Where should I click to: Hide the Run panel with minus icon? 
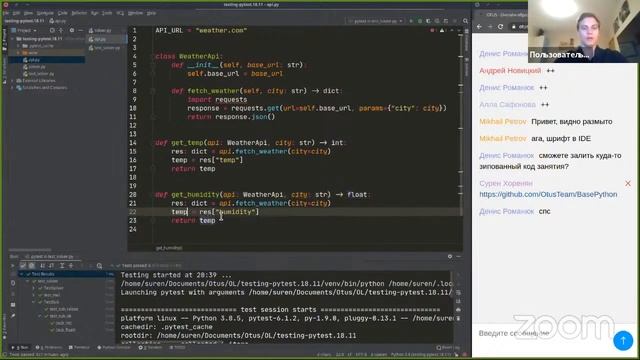click(x=458, y=257)
